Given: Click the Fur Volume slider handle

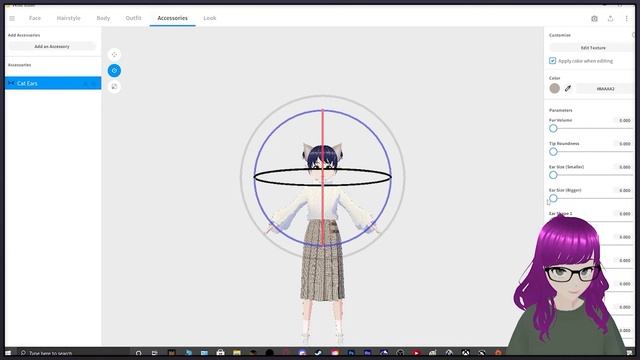Looking at the screenshot, I should pos(553,129).
